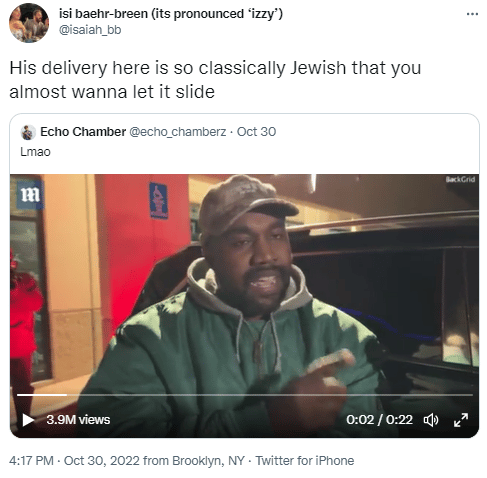
Task: Click the Twitter for iPhone source link
Action: click(304, 461)
